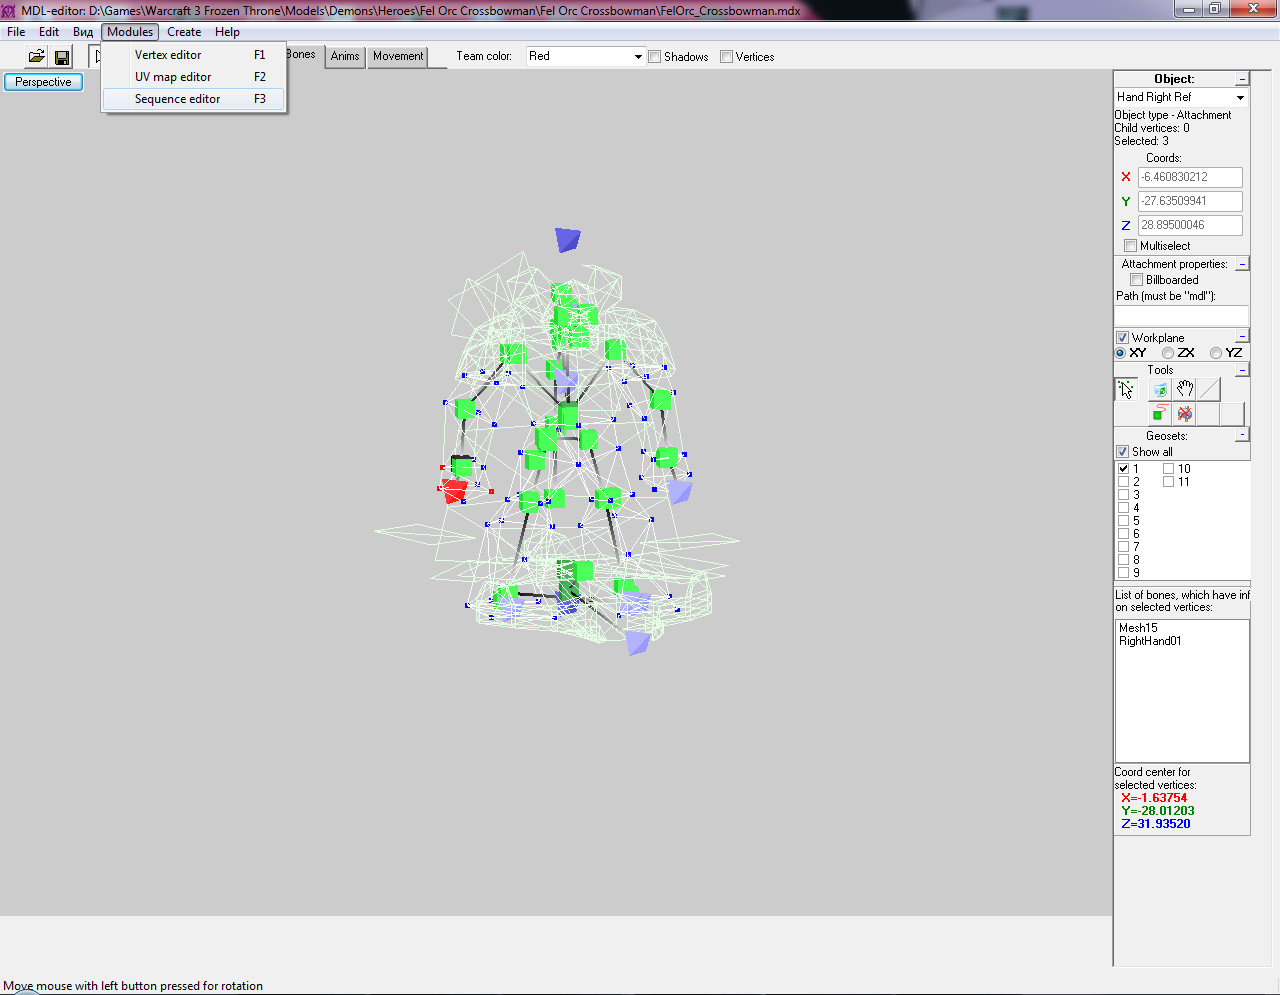Select the hand move tool
This screenshot has height=995, width=1280.
coord(1185,389)
